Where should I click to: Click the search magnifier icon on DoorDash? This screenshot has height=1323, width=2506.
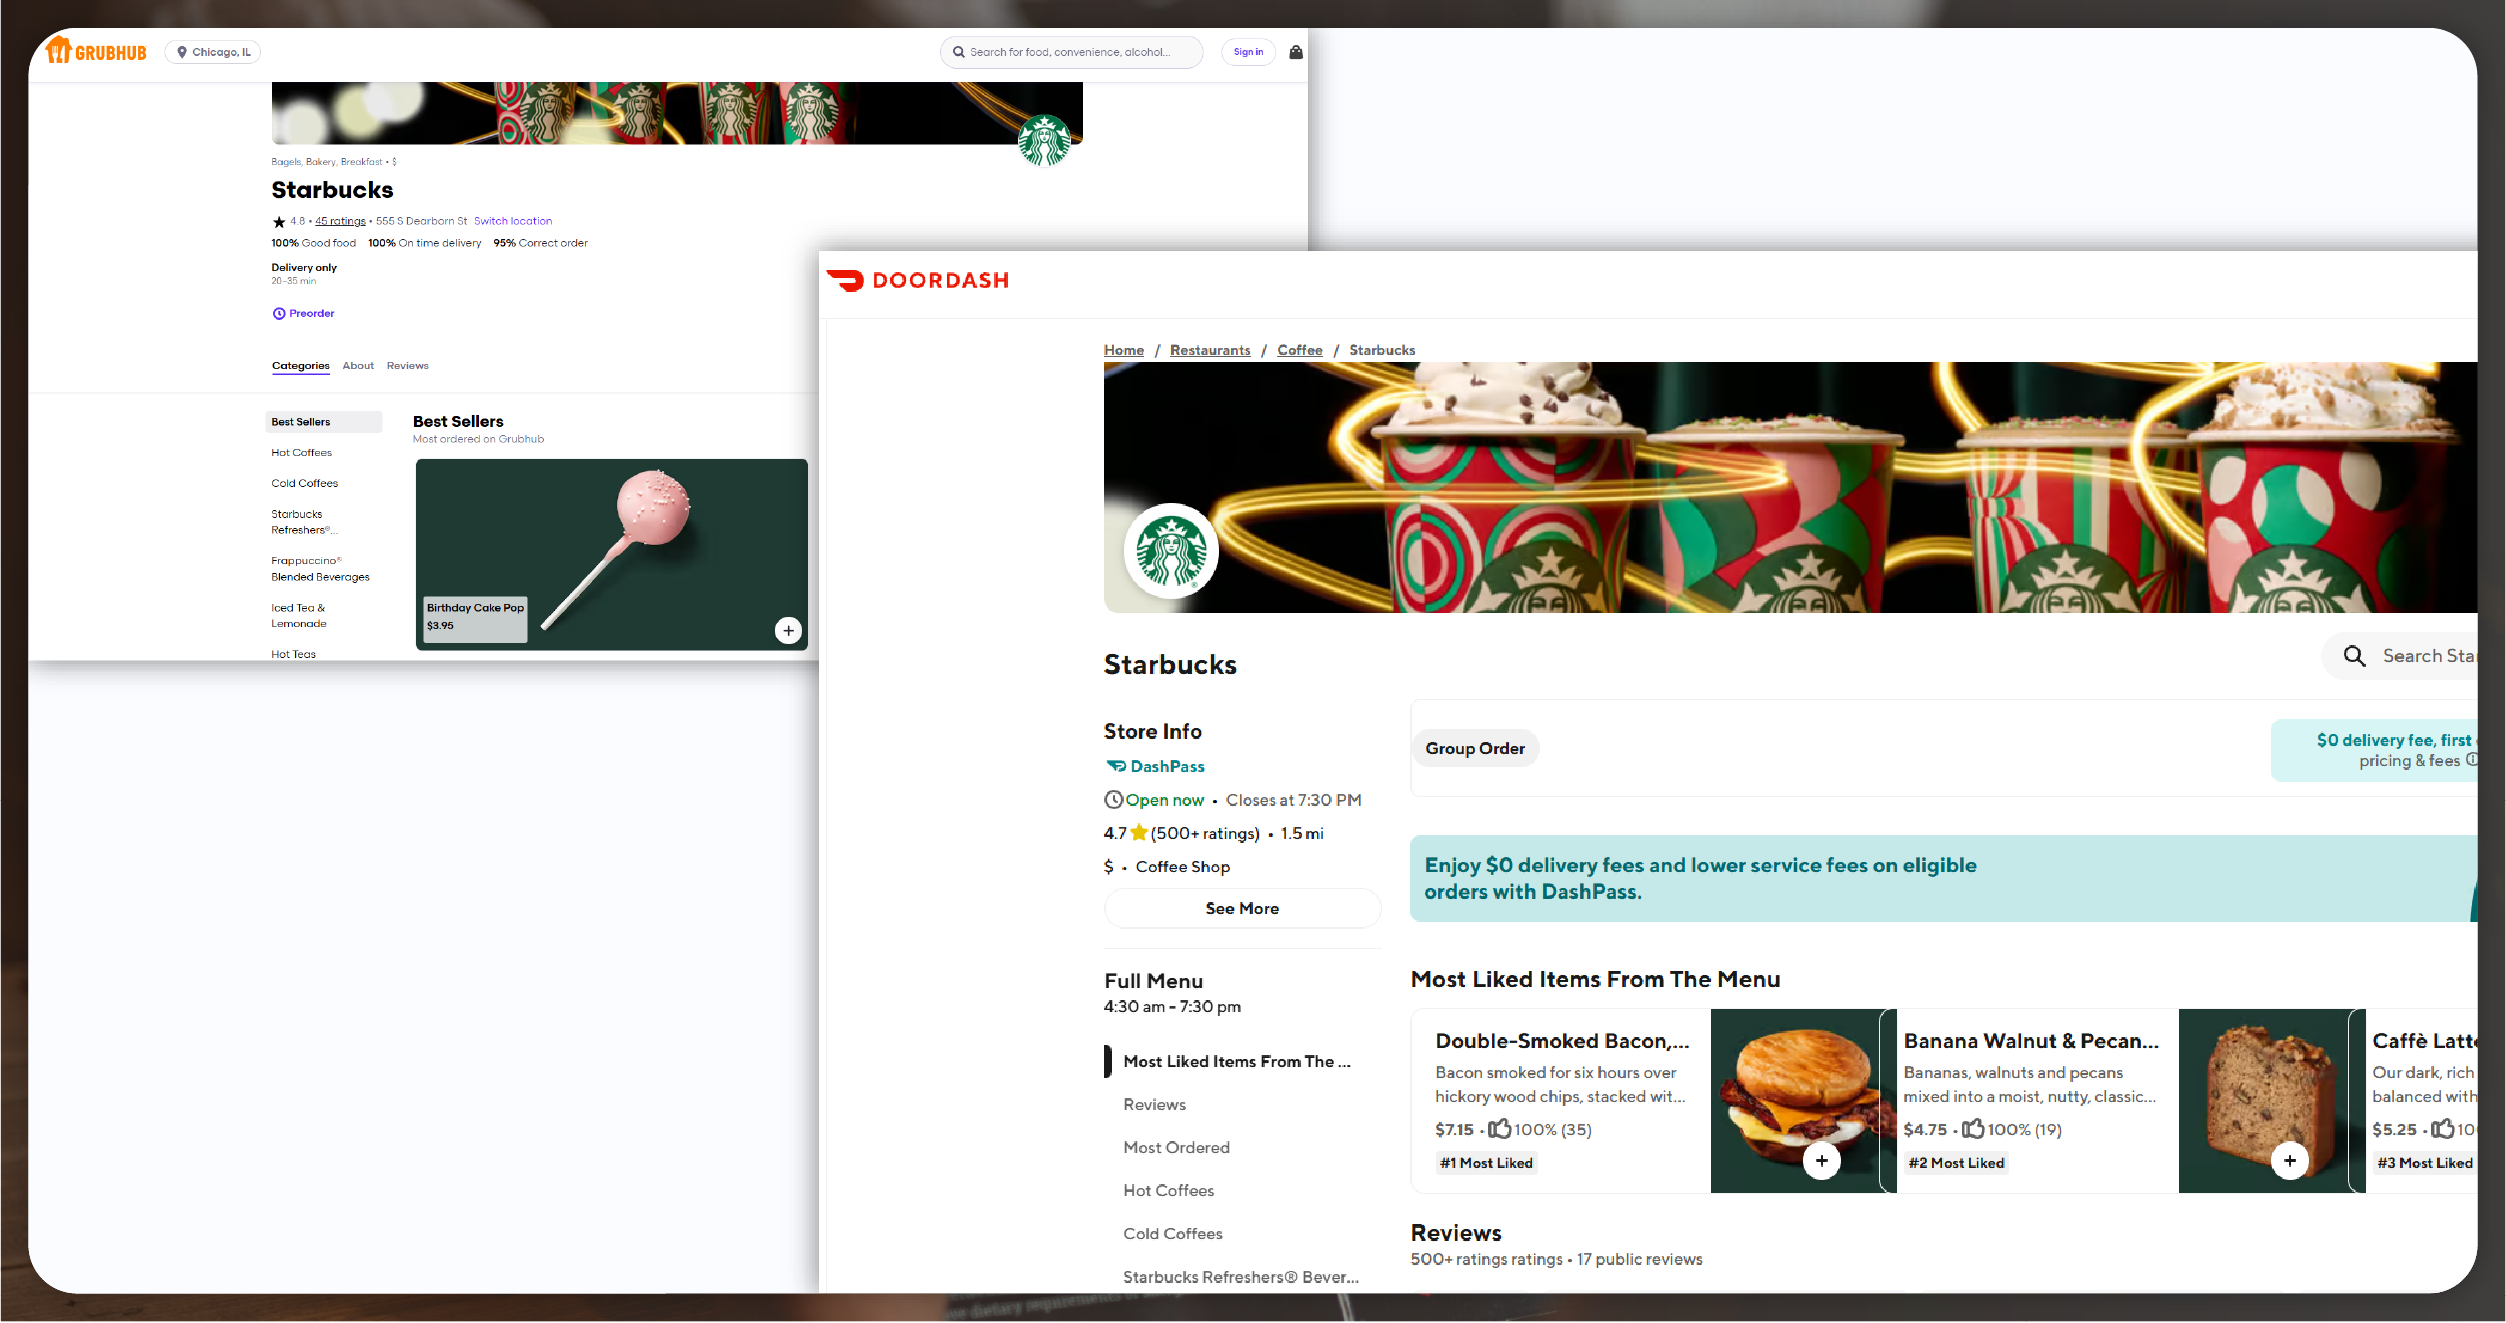(2354, 662)
